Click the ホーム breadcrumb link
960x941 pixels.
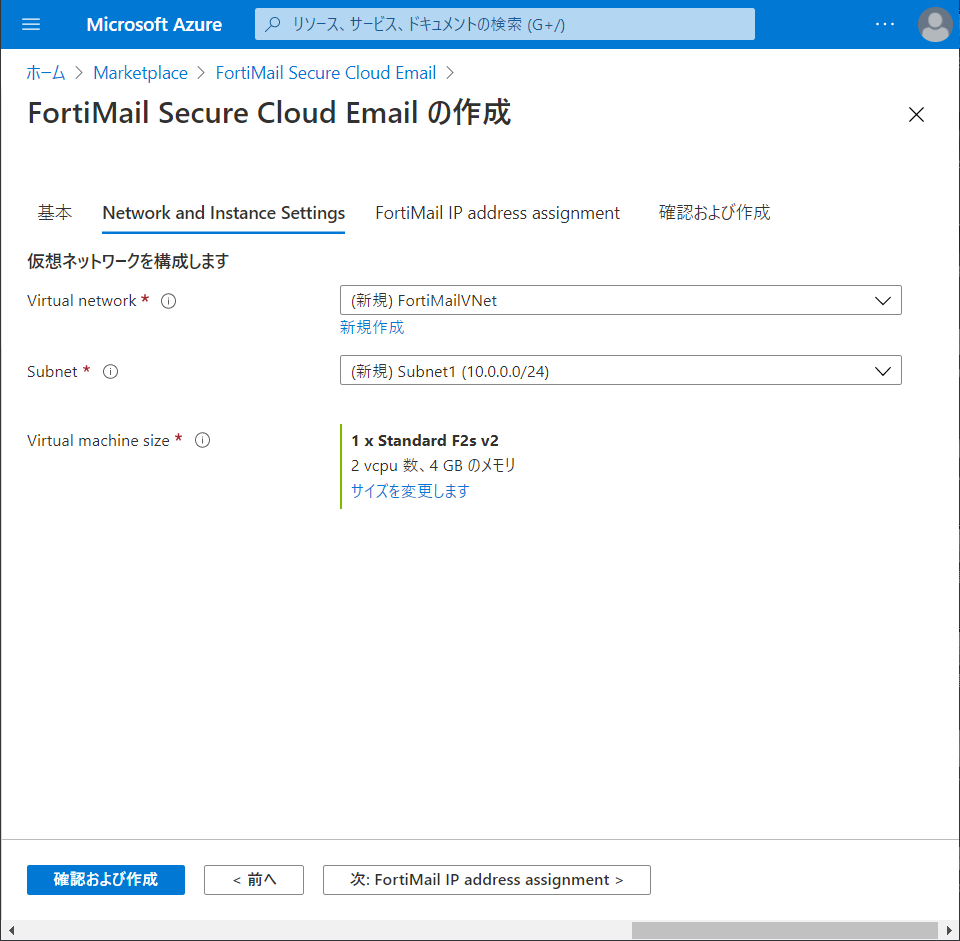click(x=45, y=73)
